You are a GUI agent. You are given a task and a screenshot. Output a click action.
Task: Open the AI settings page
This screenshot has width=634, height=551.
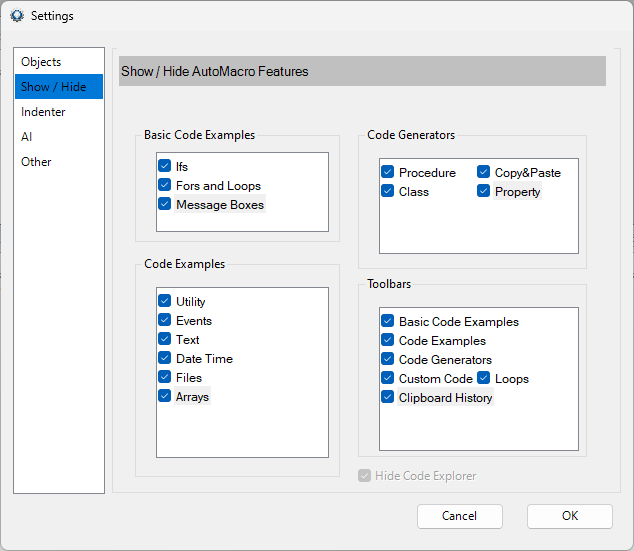point(59,137)
